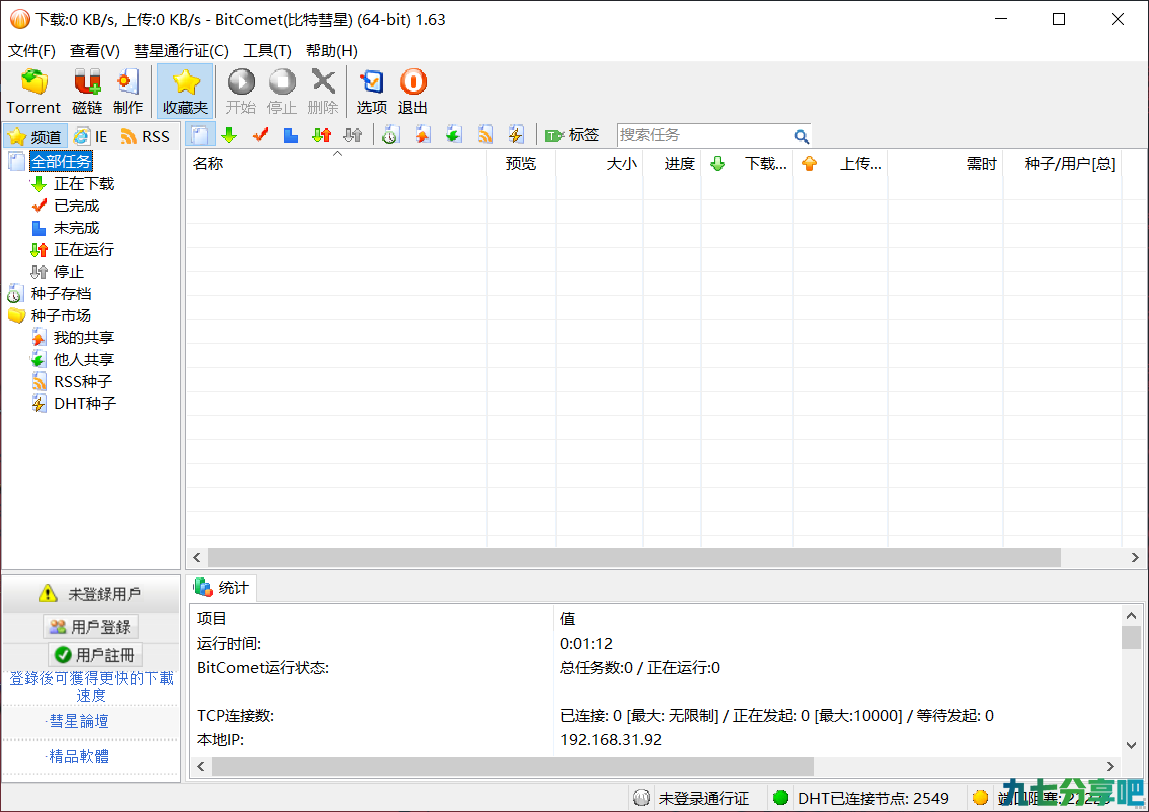Click the 预览 column header
The height and width of the screenshot is (812, 1149).
pyautogui.click(x=521, y=163)
